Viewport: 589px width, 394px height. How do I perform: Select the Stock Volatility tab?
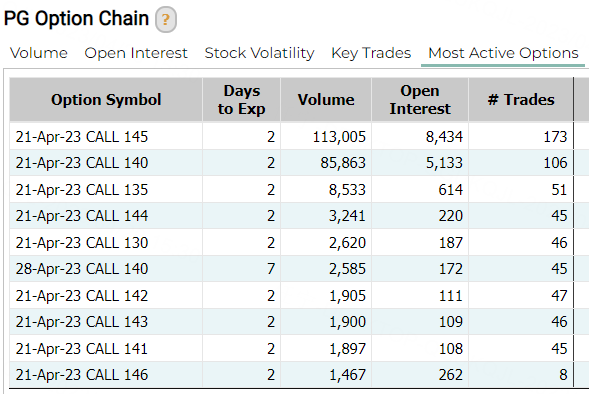259,53
